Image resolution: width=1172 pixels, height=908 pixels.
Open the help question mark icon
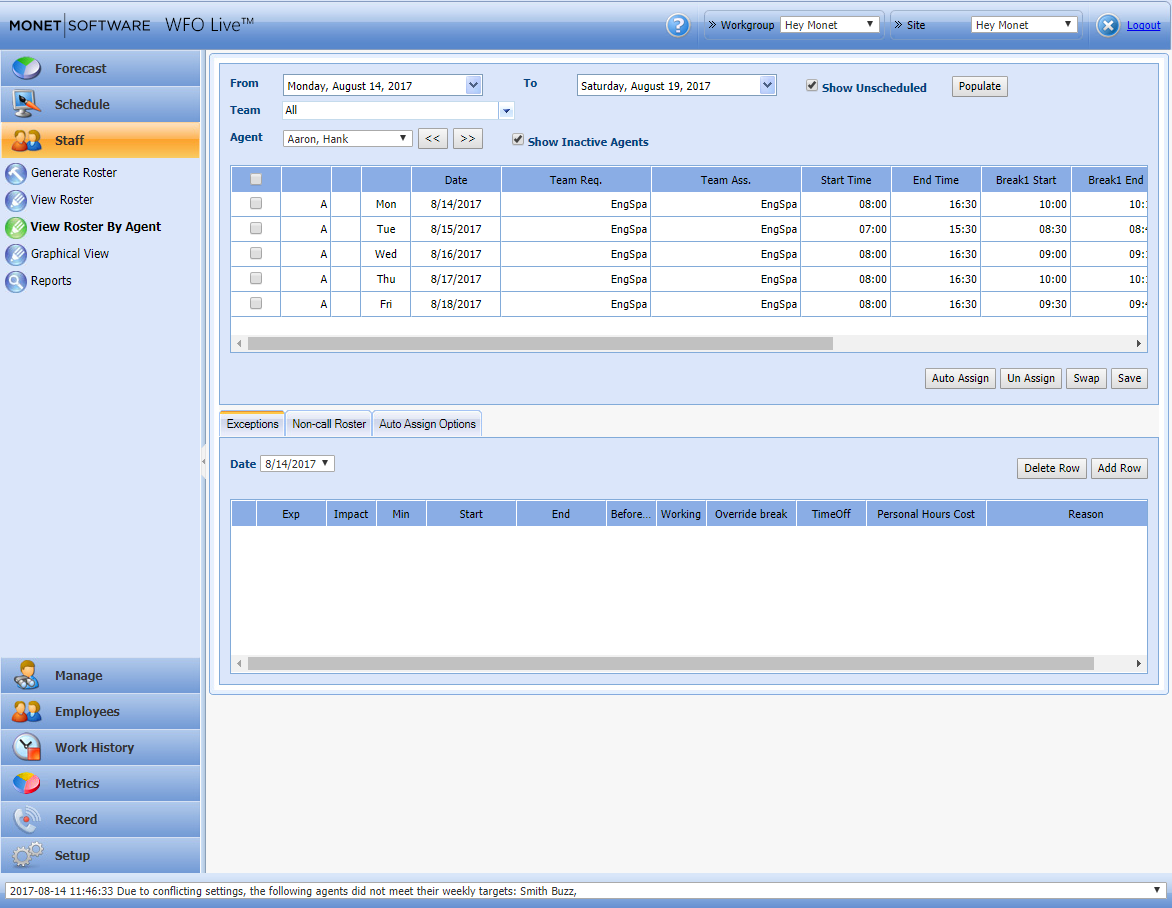[678, 26]
